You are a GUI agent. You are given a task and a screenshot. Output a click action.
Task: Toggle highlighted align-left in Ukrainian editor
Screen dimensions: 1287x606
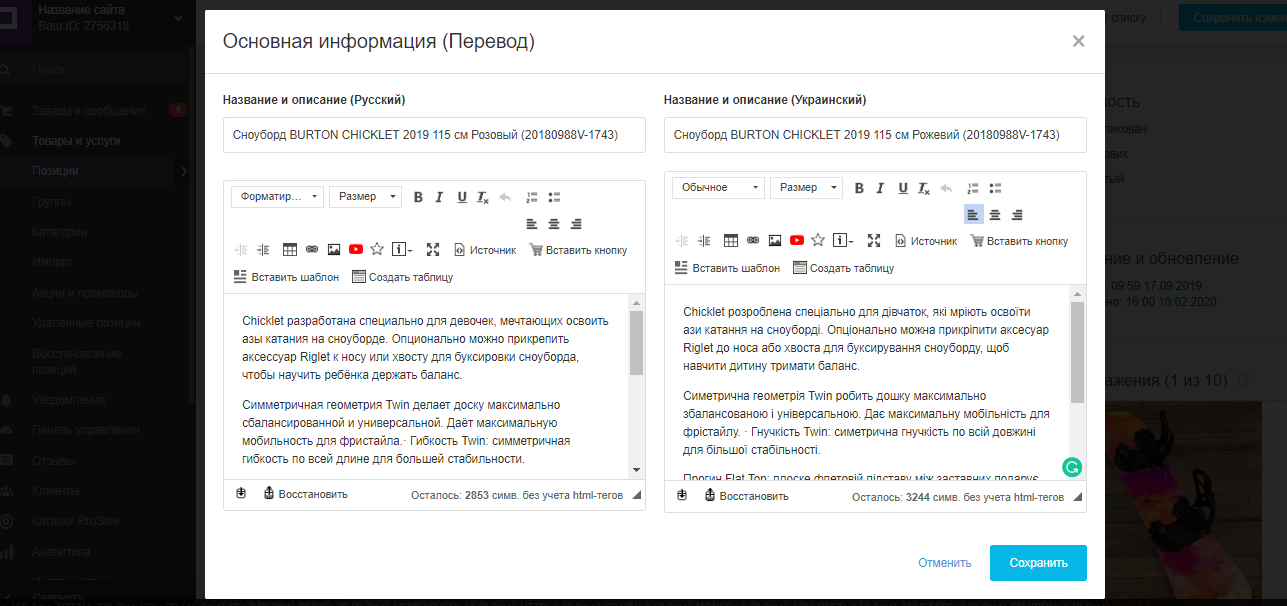click(974, 214)
